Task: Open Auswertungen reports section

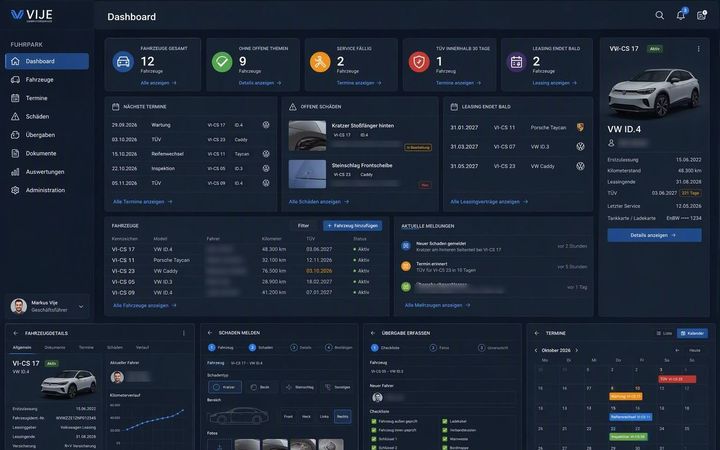Action: pyautogui.click(x=47, y=172)
